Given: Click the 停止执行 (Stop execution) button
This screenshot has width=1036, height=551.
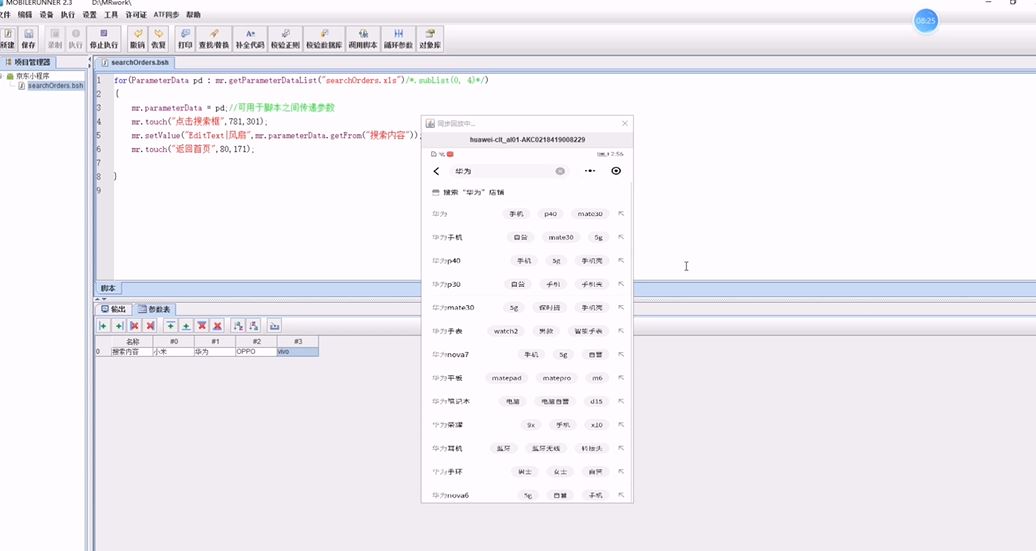Looking at the screenshot, I should pos(104,39).
